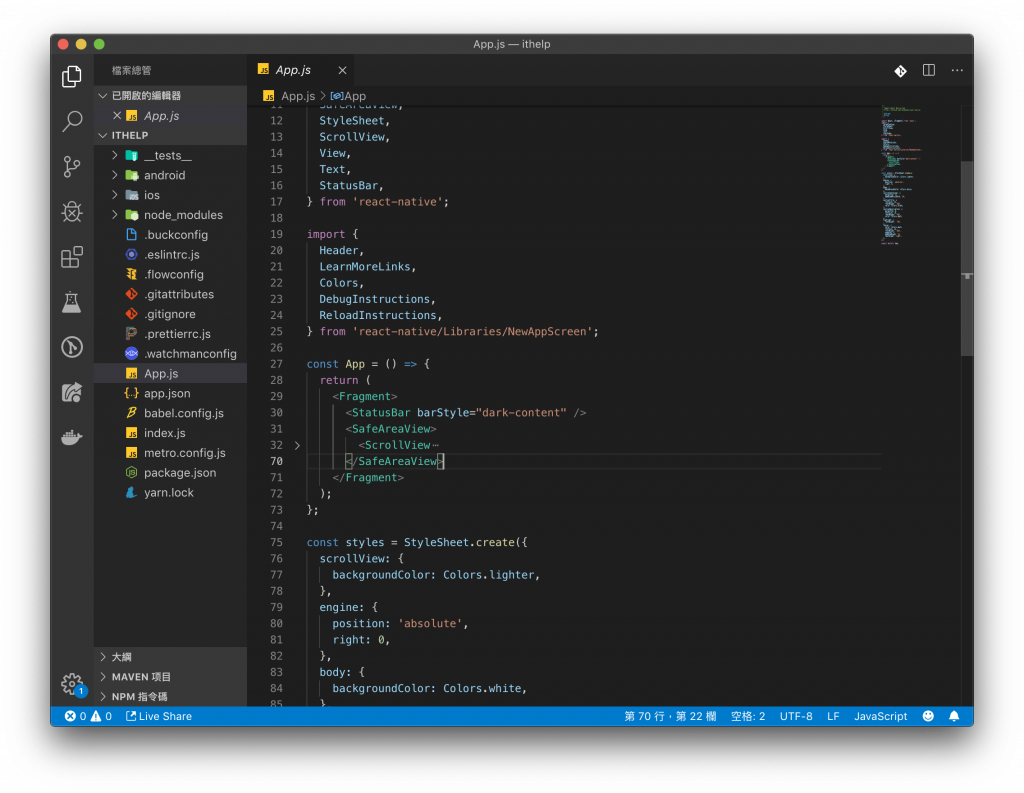The image size is (1024, 793).
Task: Open the Source Control view
Action: (x=72, y=167)
